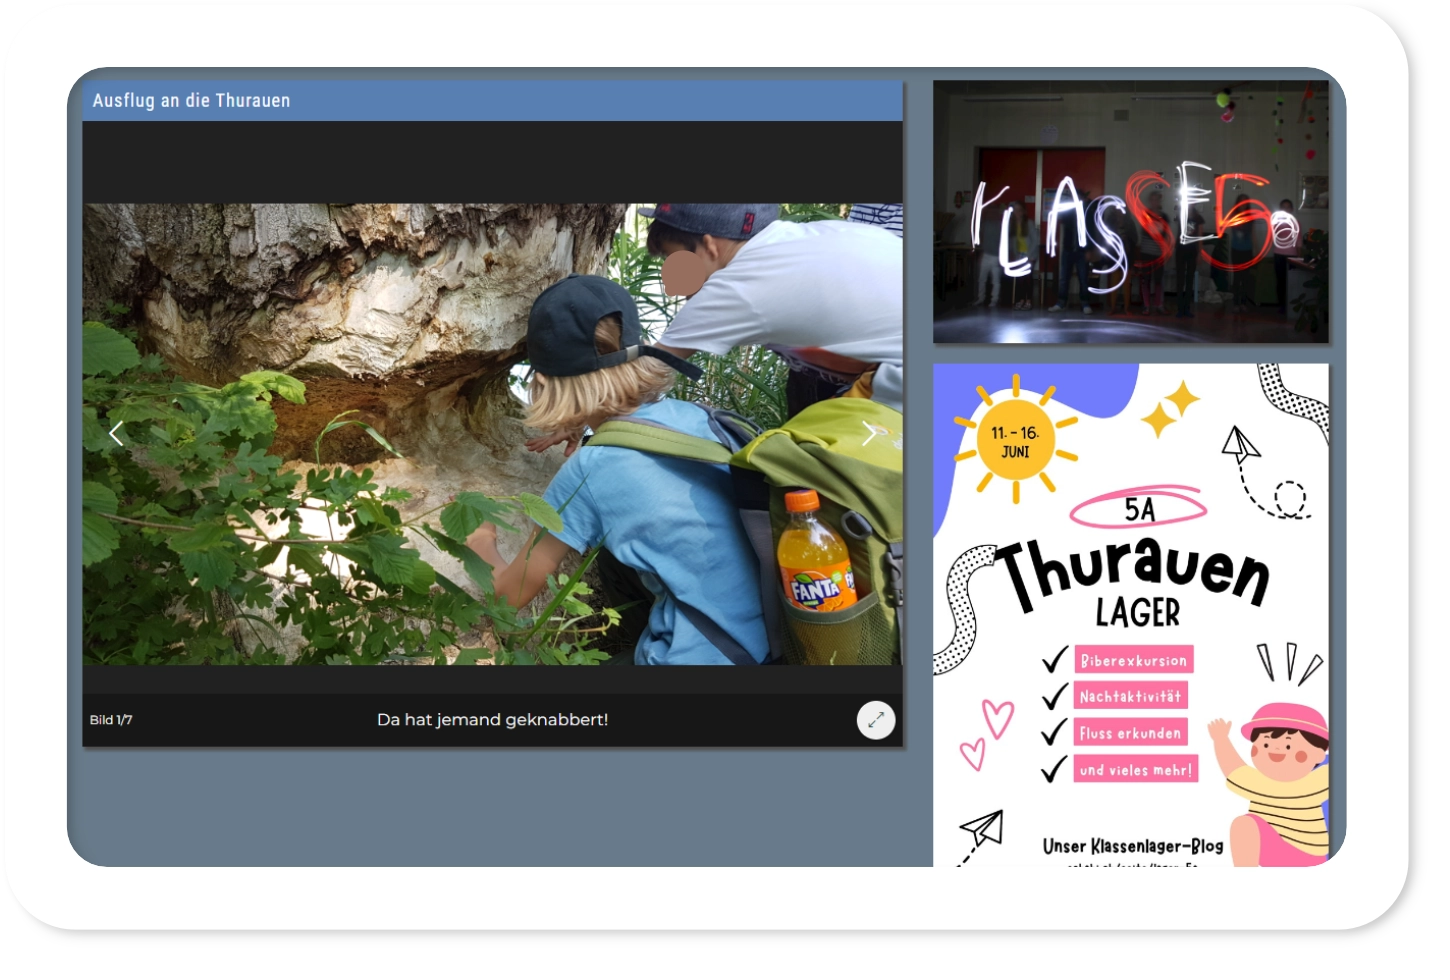
Task: Open the gallery in fullscreen view
Action: click(x=876, y=720)
